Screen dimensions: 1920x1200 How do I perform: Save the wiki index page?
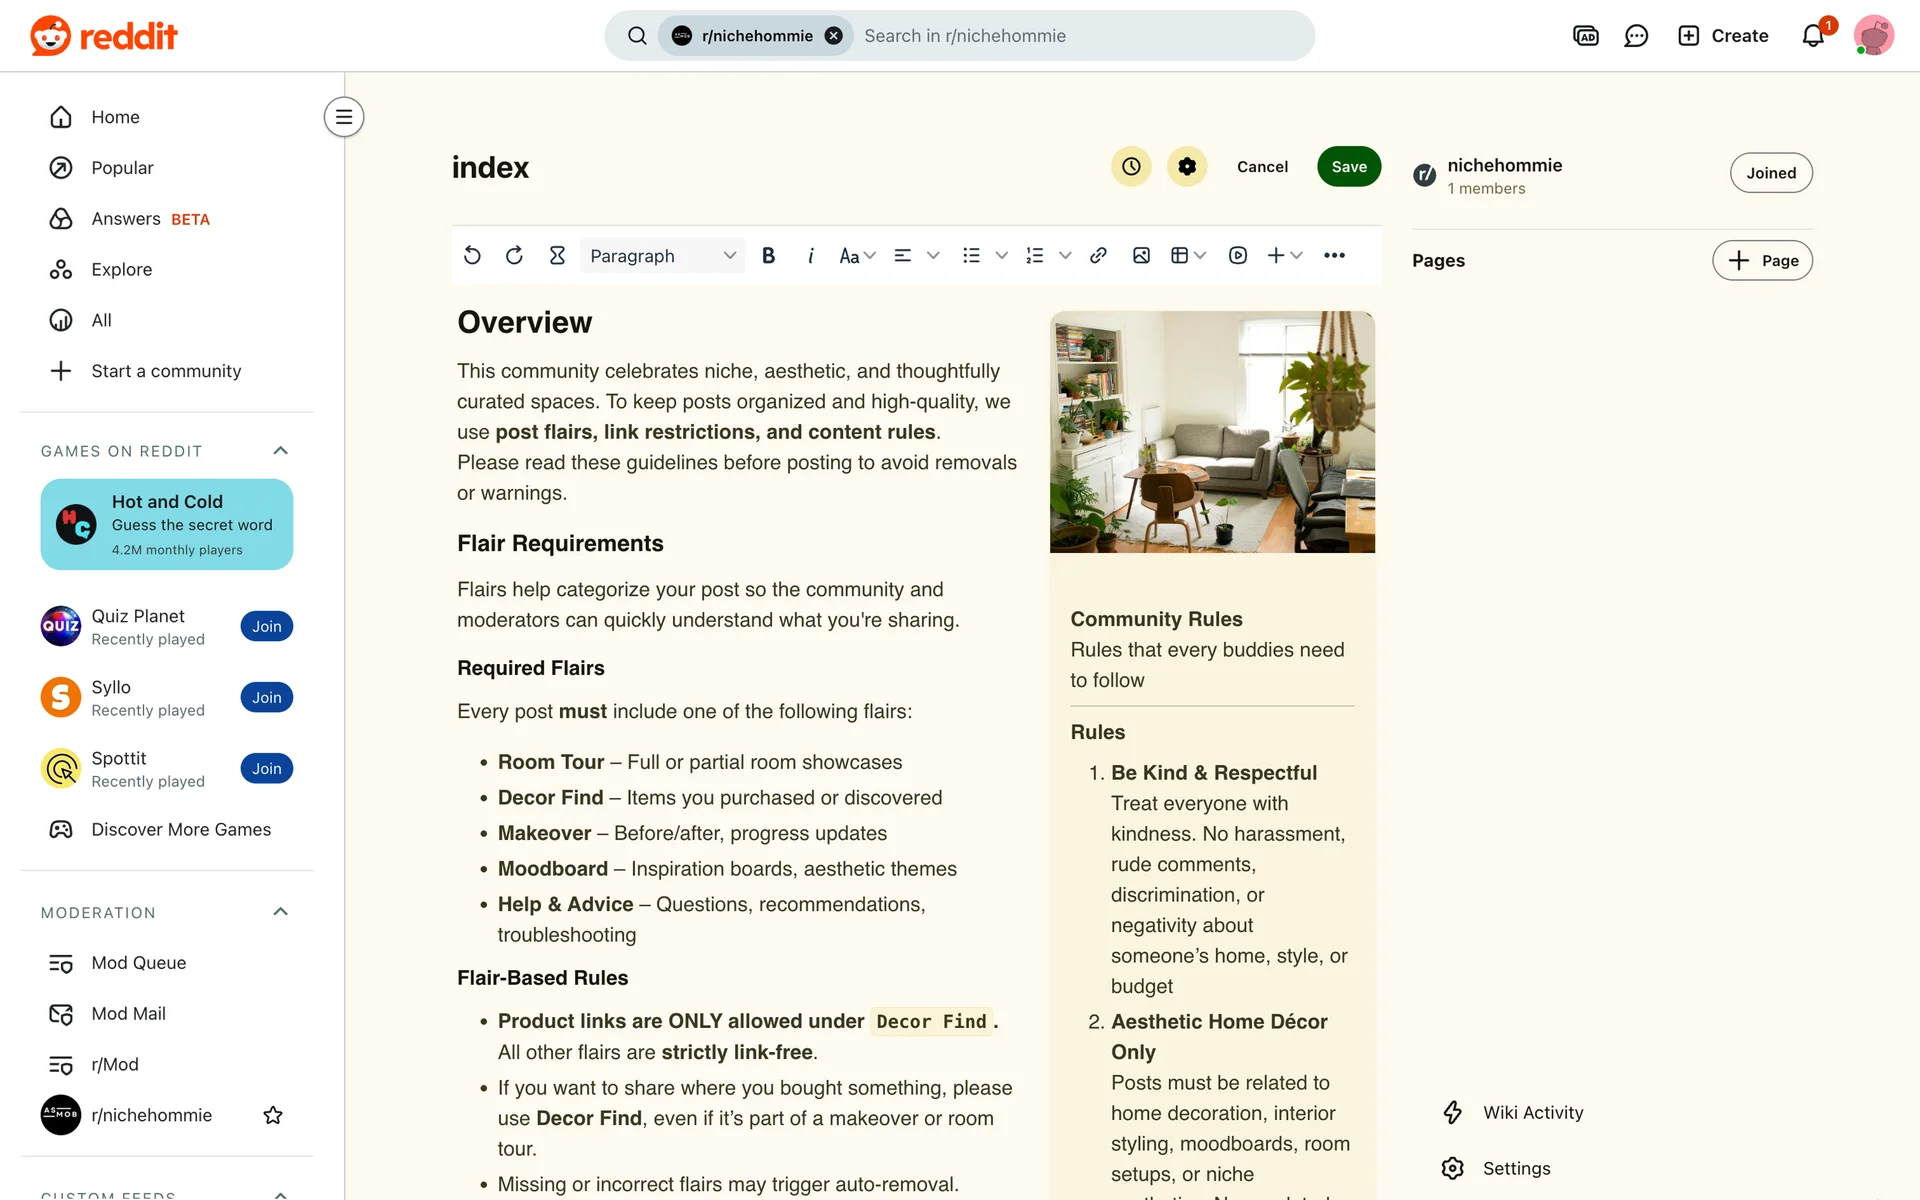click(x=1348, y=166)
